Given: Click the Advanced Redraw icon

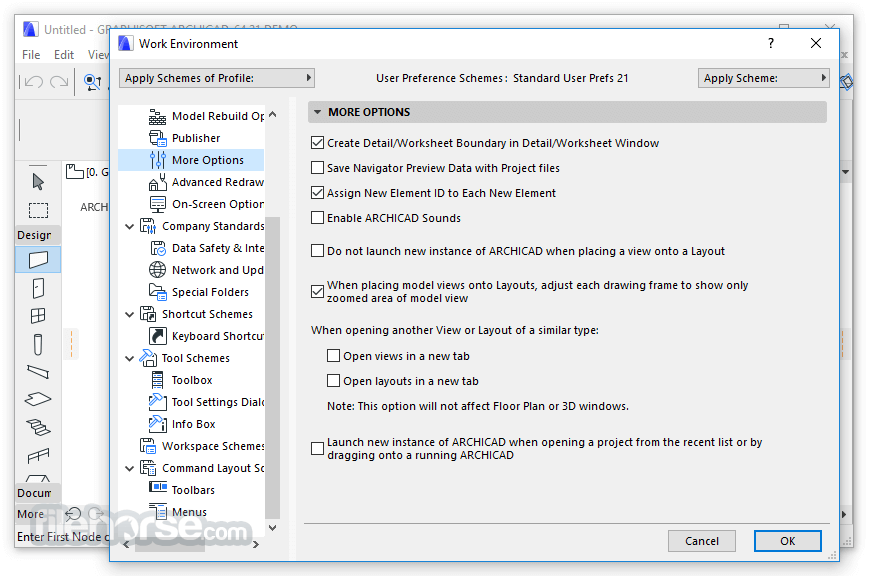Looking at the screenshot, I should 158,182.
